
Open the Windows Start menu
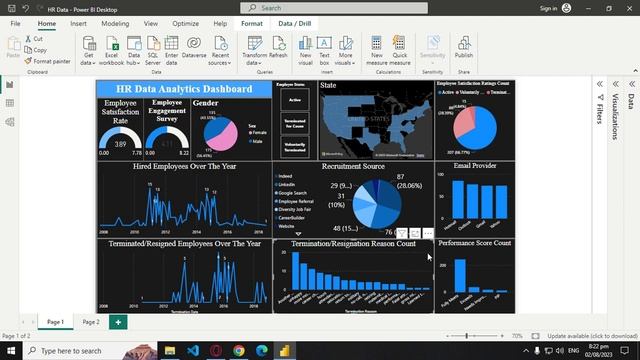(11, 351)
